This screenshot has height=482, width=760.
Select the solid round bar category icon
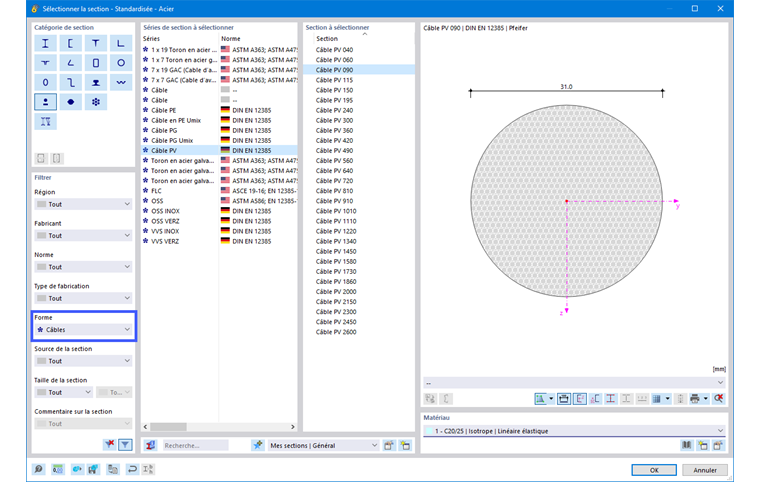tap(71, 102)
